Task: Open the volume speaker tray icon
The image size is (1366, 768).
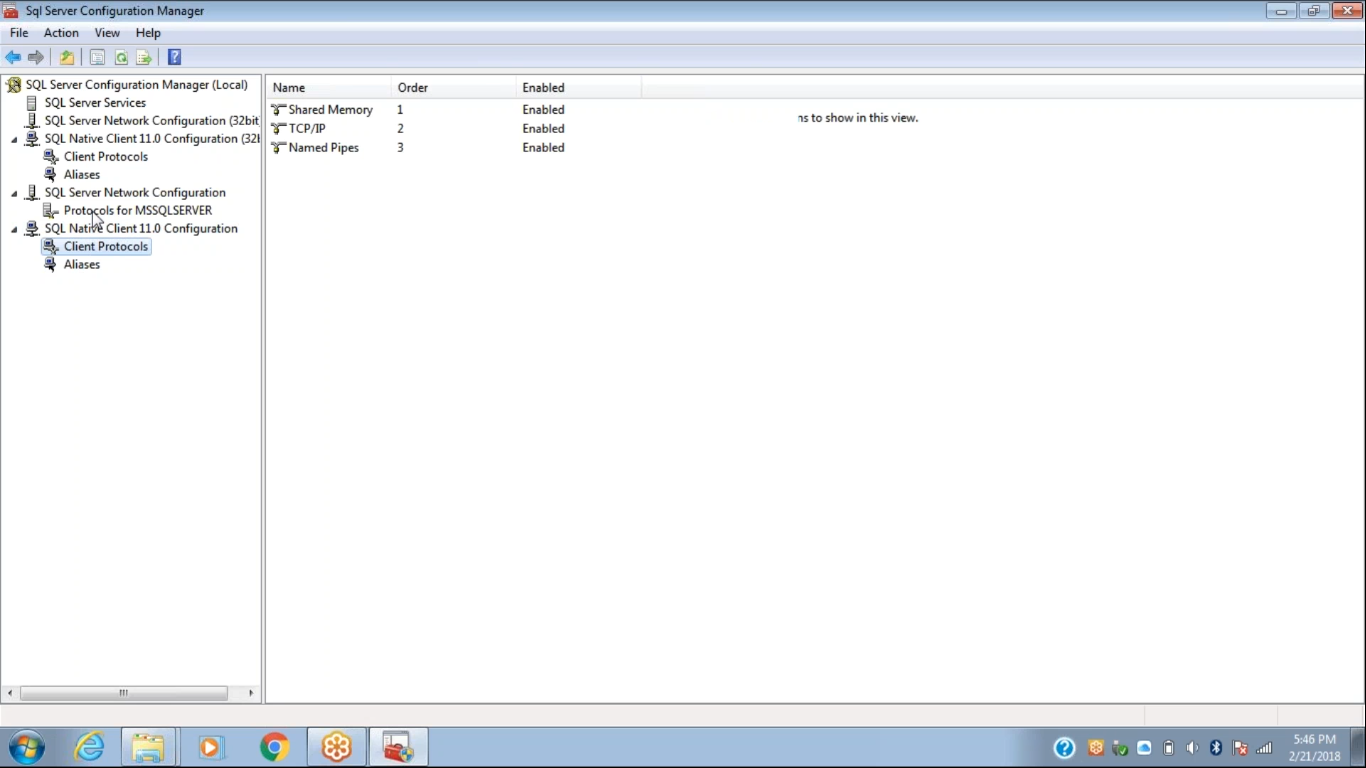Action: (x=1192, y=748)
